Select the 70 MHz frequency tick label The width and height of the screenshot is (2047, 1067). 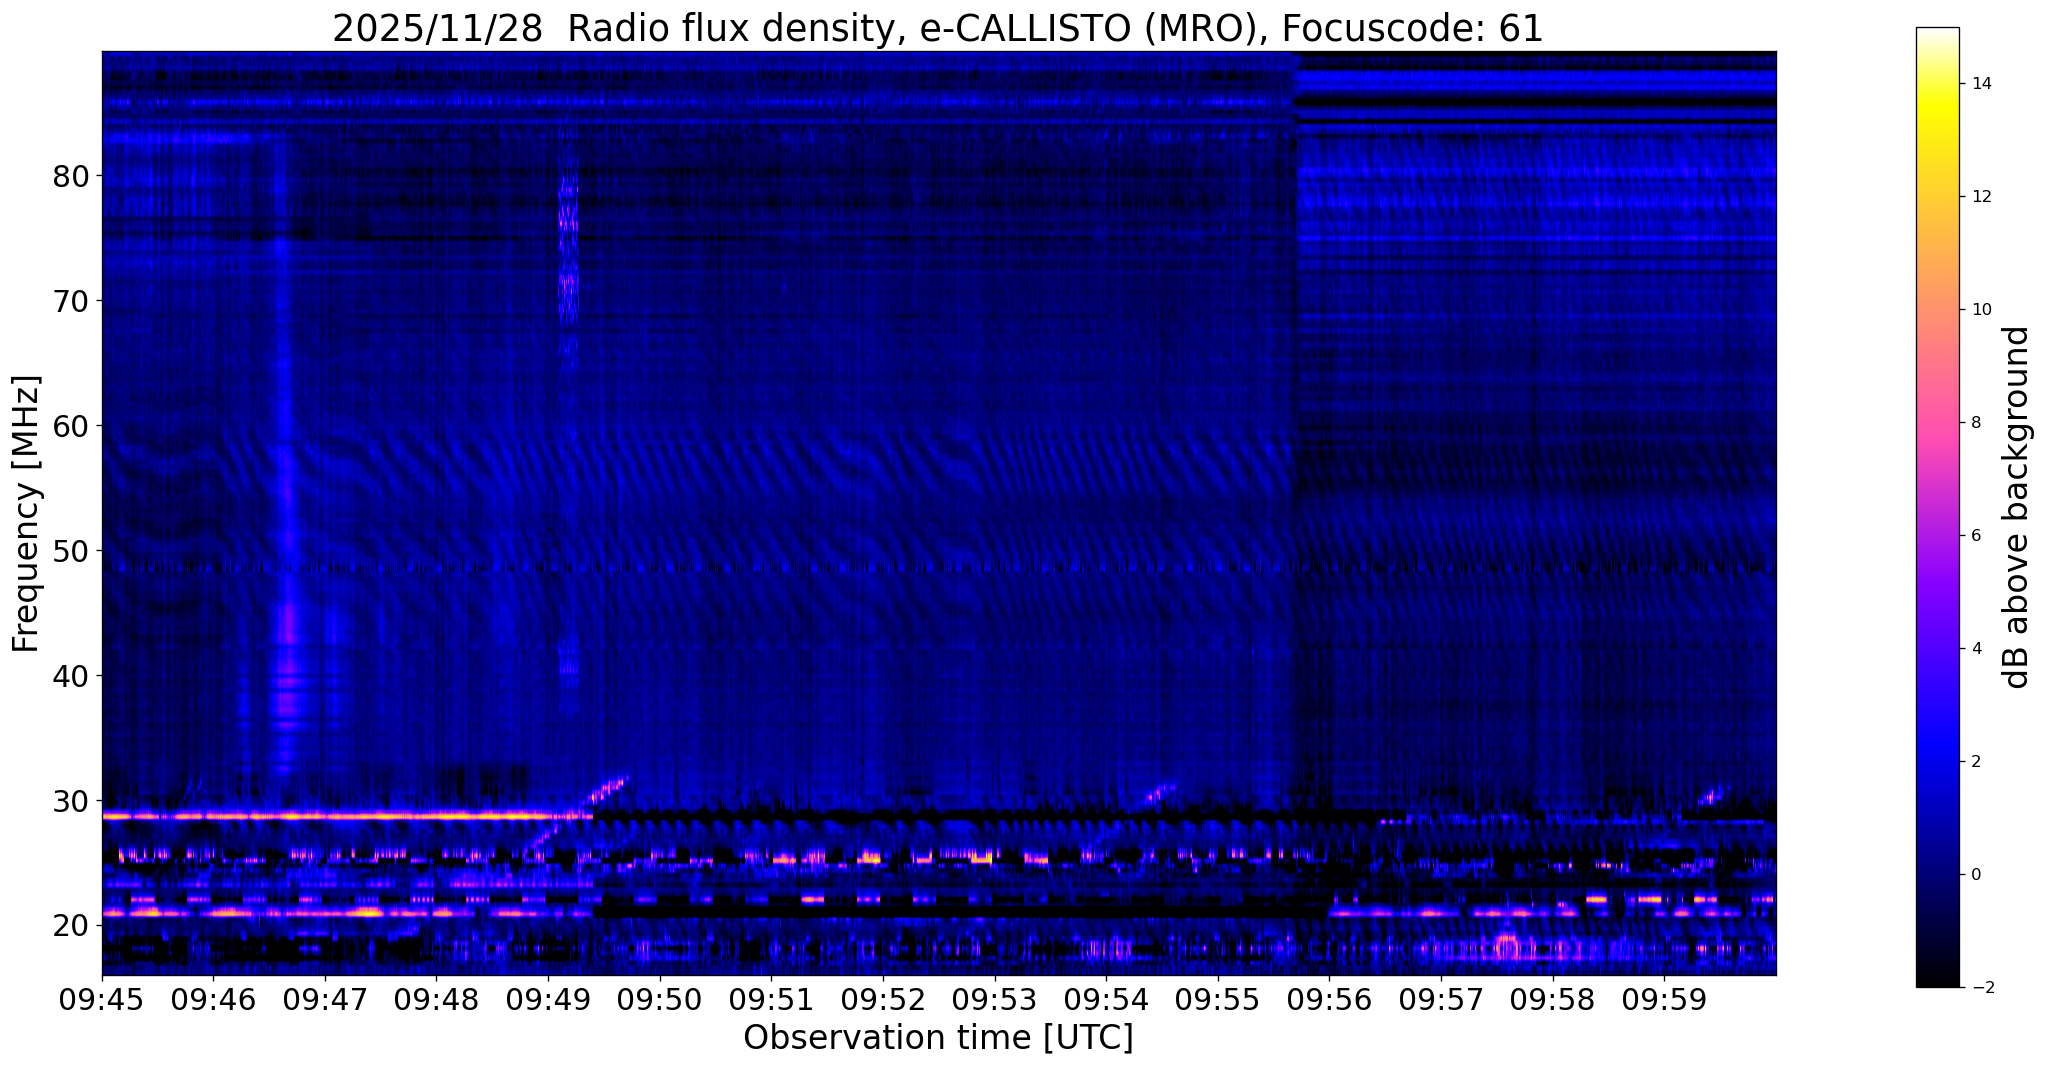71,301
